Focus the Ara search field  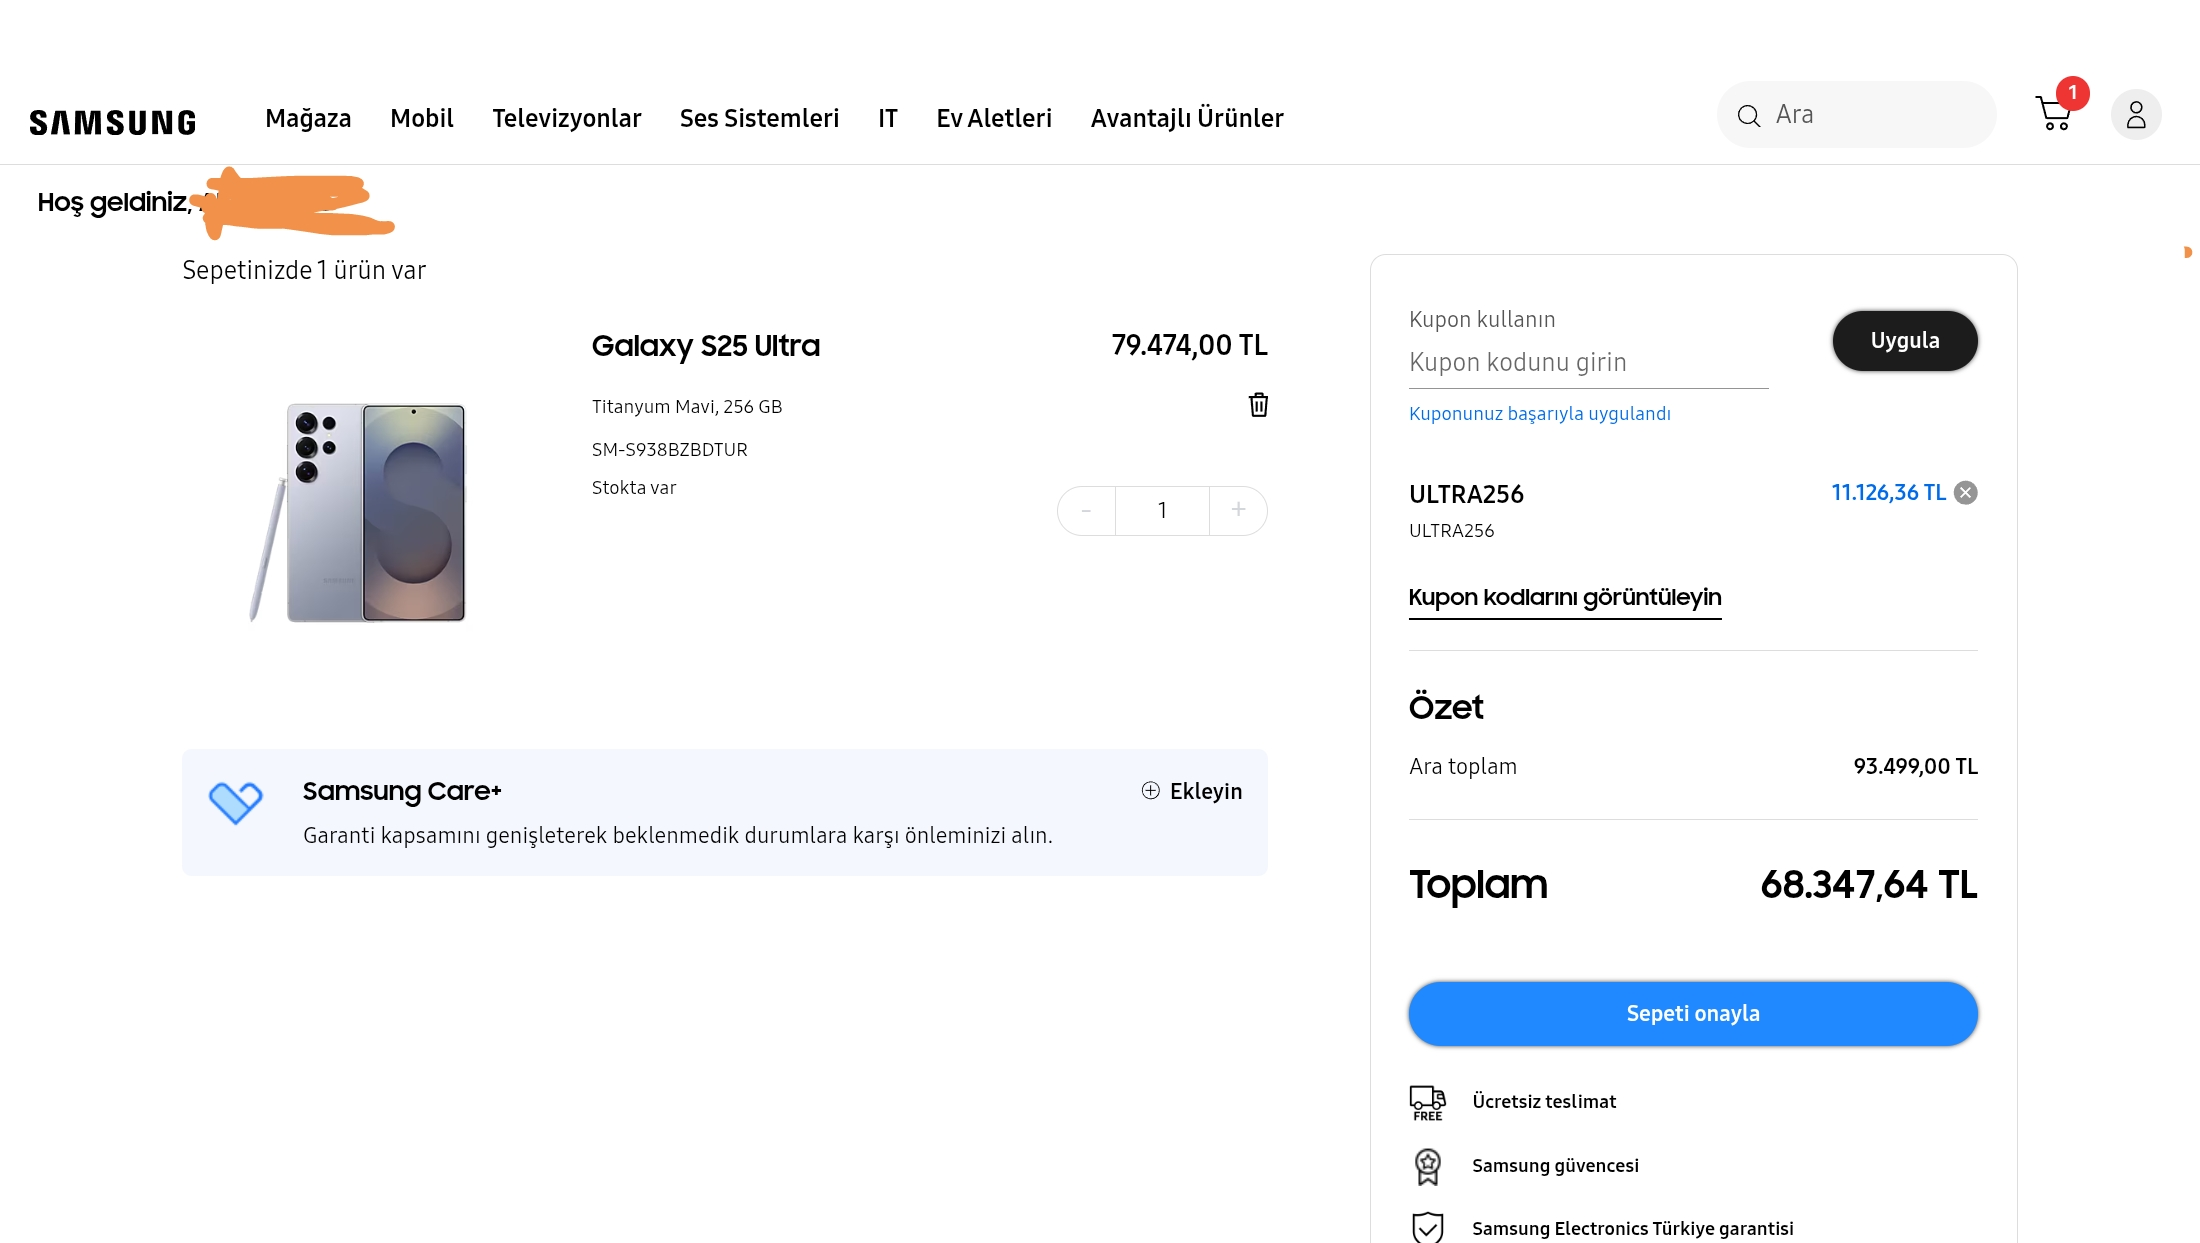point(1857,115)
